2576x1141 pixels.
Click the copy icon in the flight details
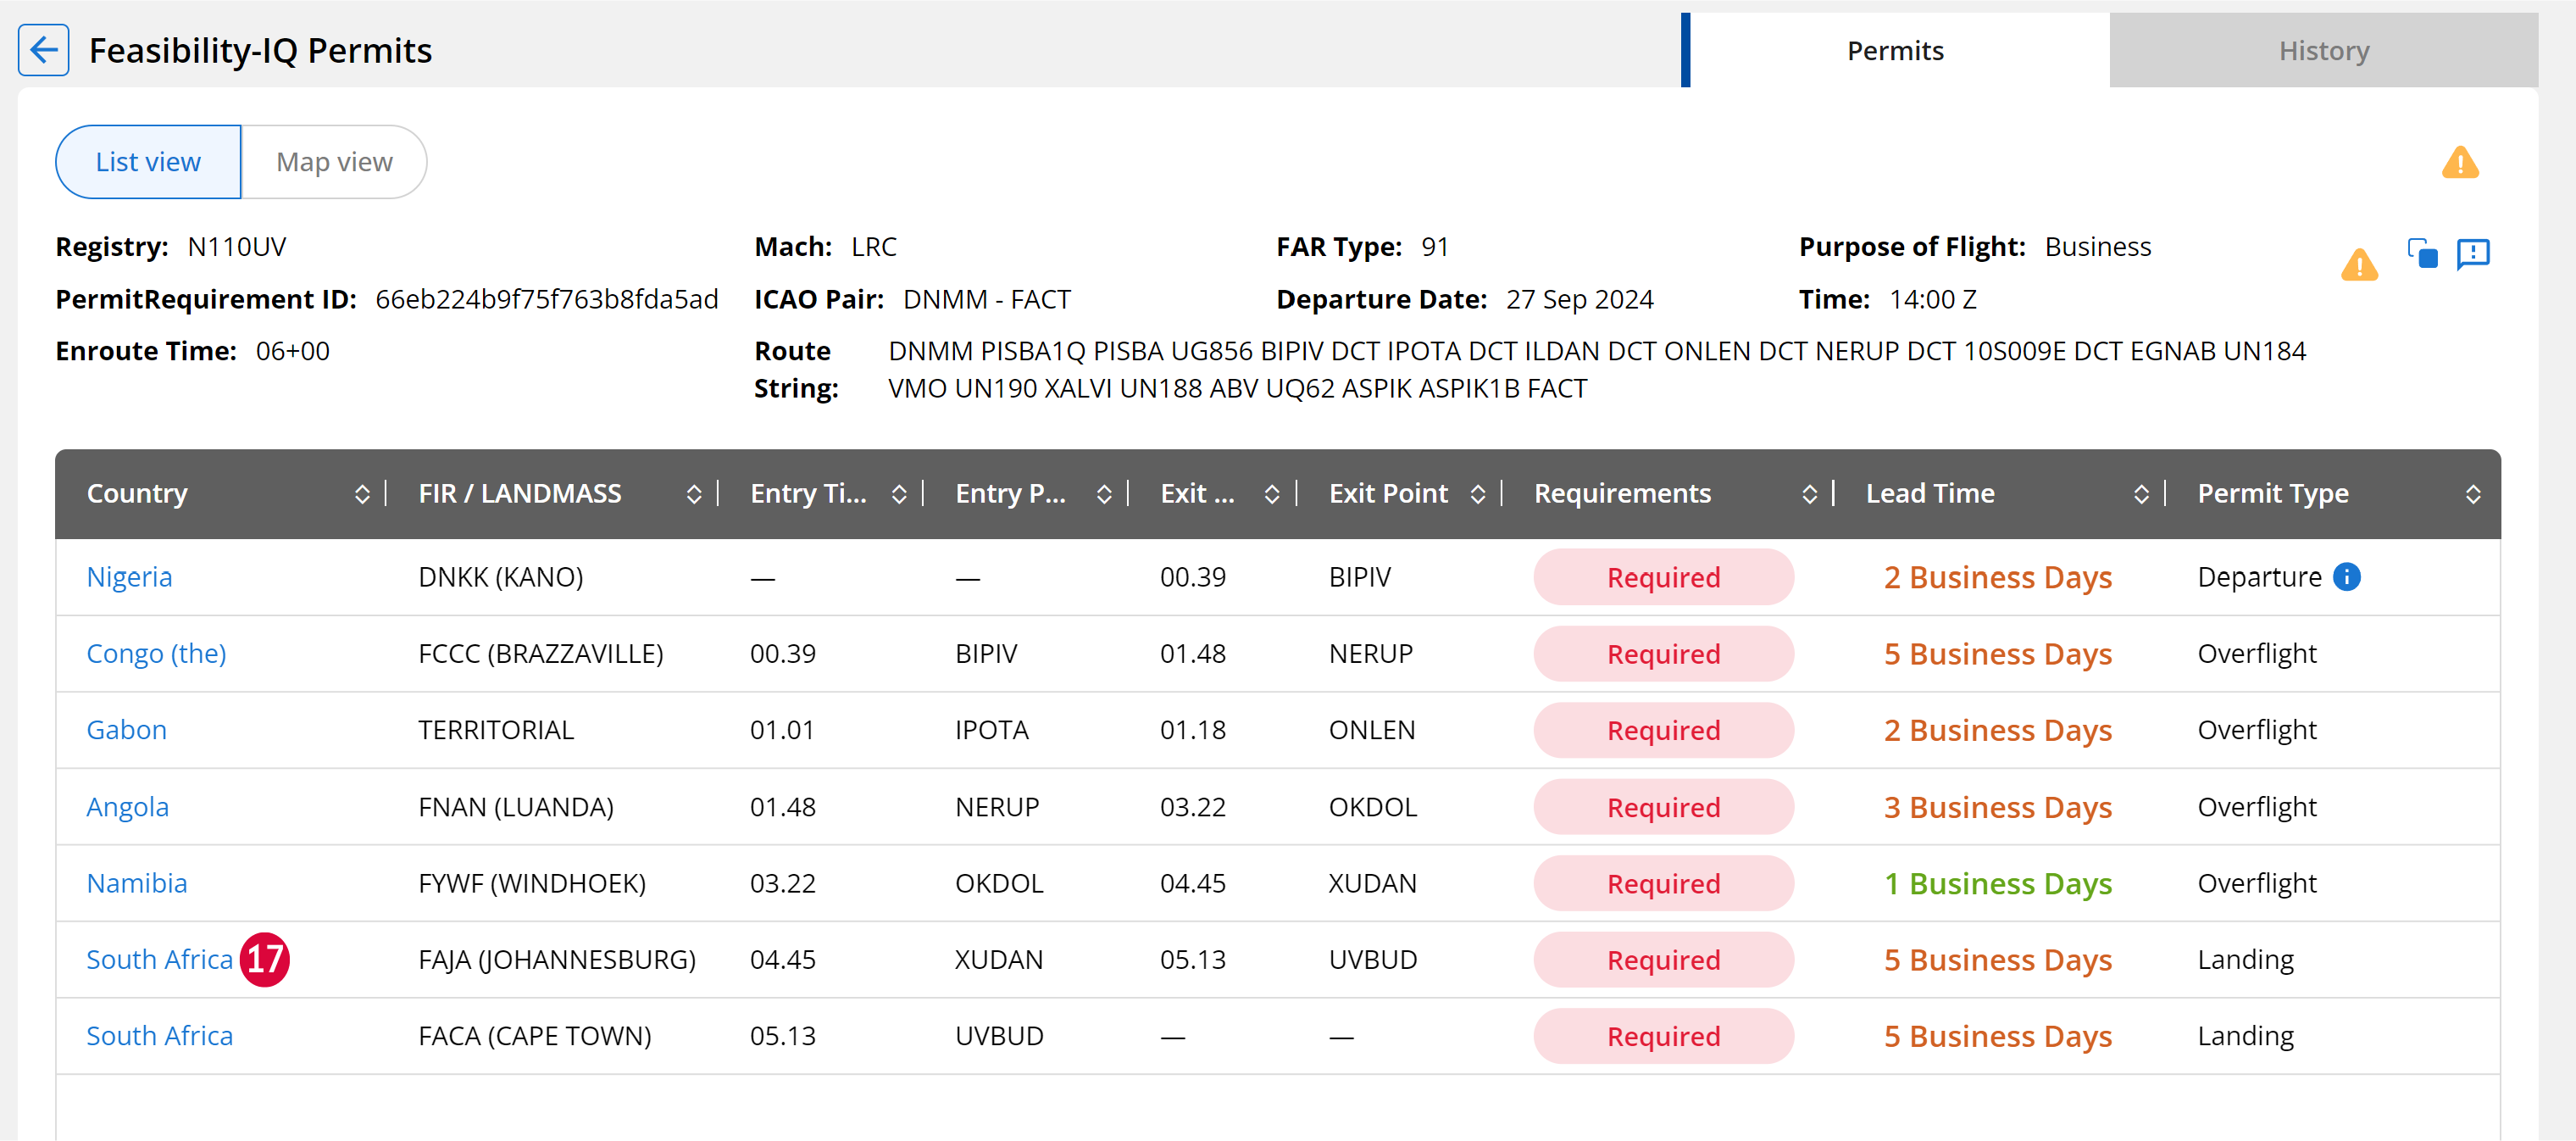coord(2422,253)
